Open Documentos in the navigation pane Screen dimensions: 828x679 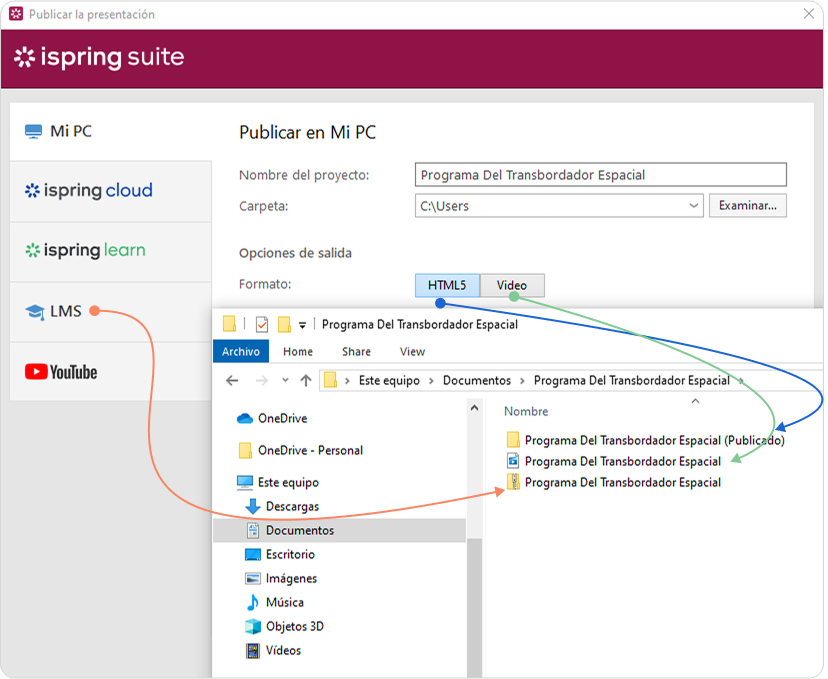click(x=340, y=531)
